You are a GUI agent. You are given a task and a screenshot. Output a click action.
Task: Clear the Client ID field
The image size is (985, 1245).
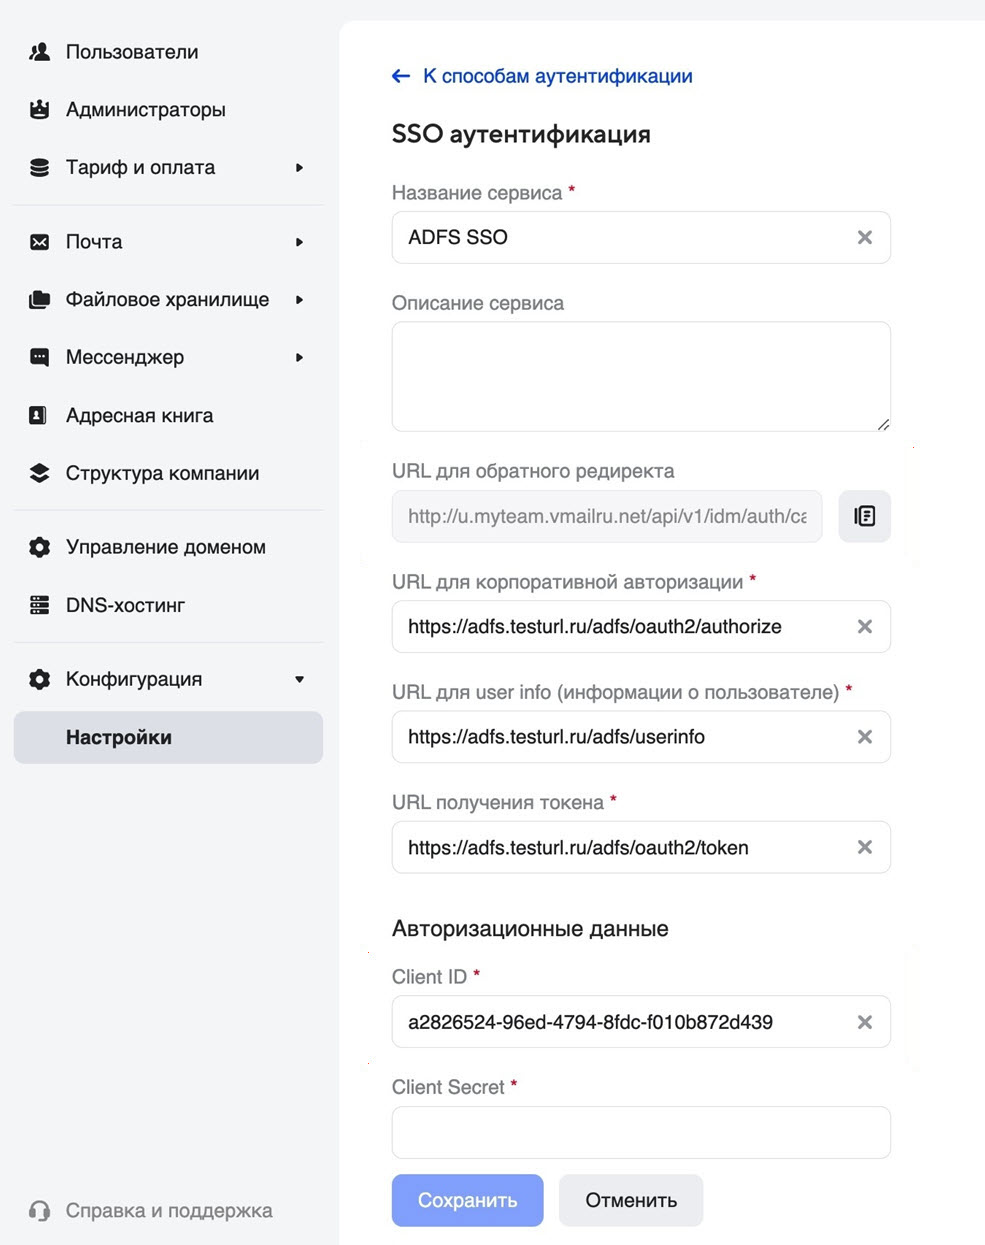[x=865, y=1022]
